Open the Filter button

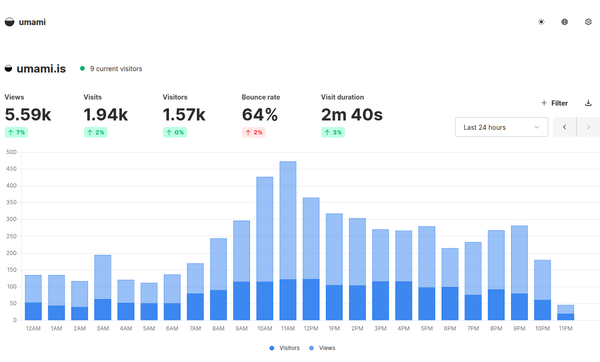pyautogui.click(x=554, y=103)
